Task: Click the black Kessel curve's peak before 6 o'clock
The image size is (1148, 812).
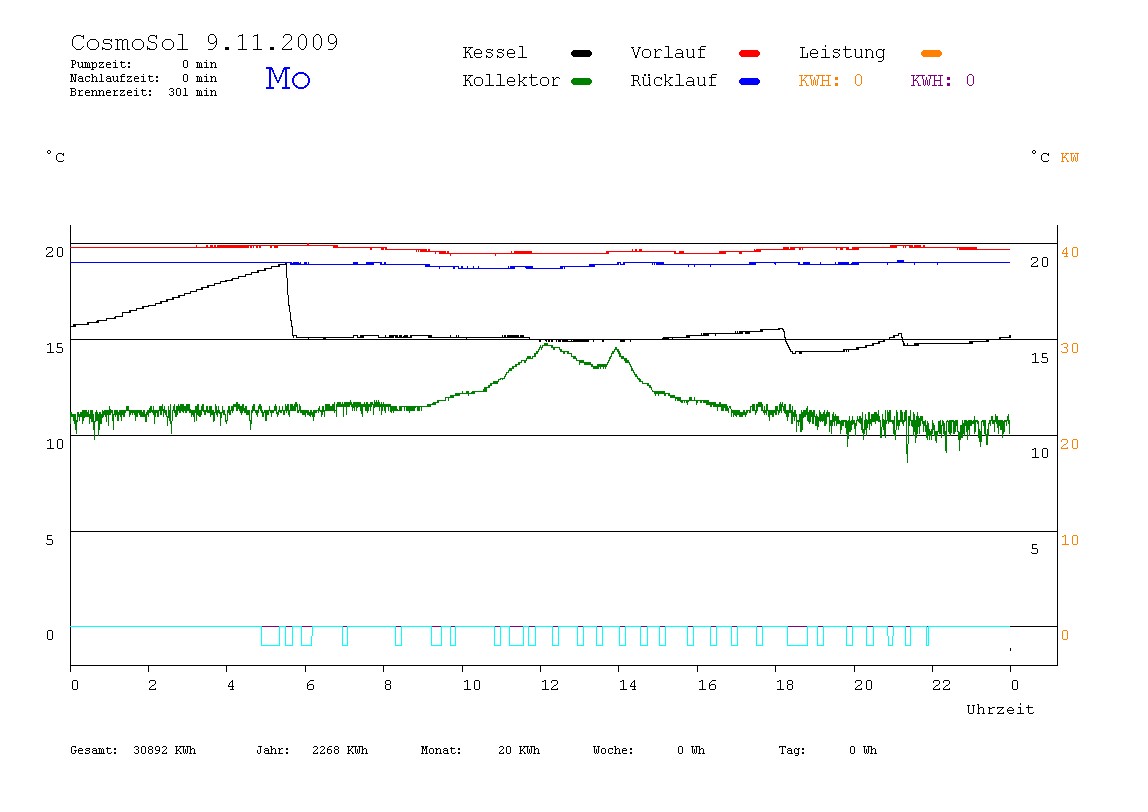Action: pyautogui.click(x=285, y=264)
